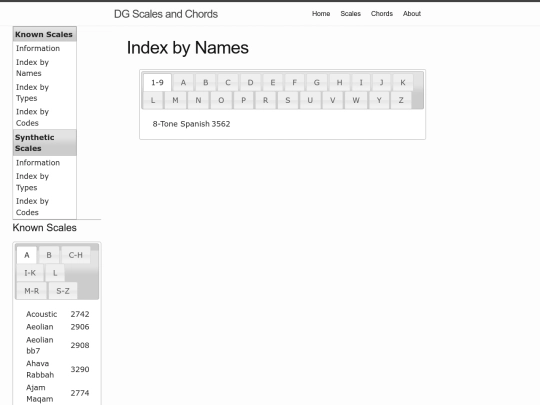The width and height of the screenshot is (540, 405).
Task: Show the V tab in name index
Action: (332, 100)
